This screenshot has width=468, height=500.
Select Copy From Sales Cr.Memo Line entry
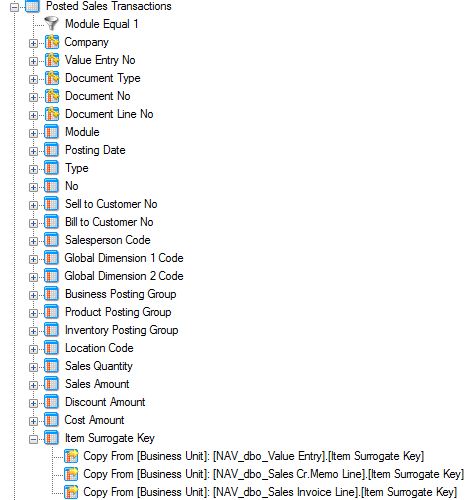tap(273, 474)
